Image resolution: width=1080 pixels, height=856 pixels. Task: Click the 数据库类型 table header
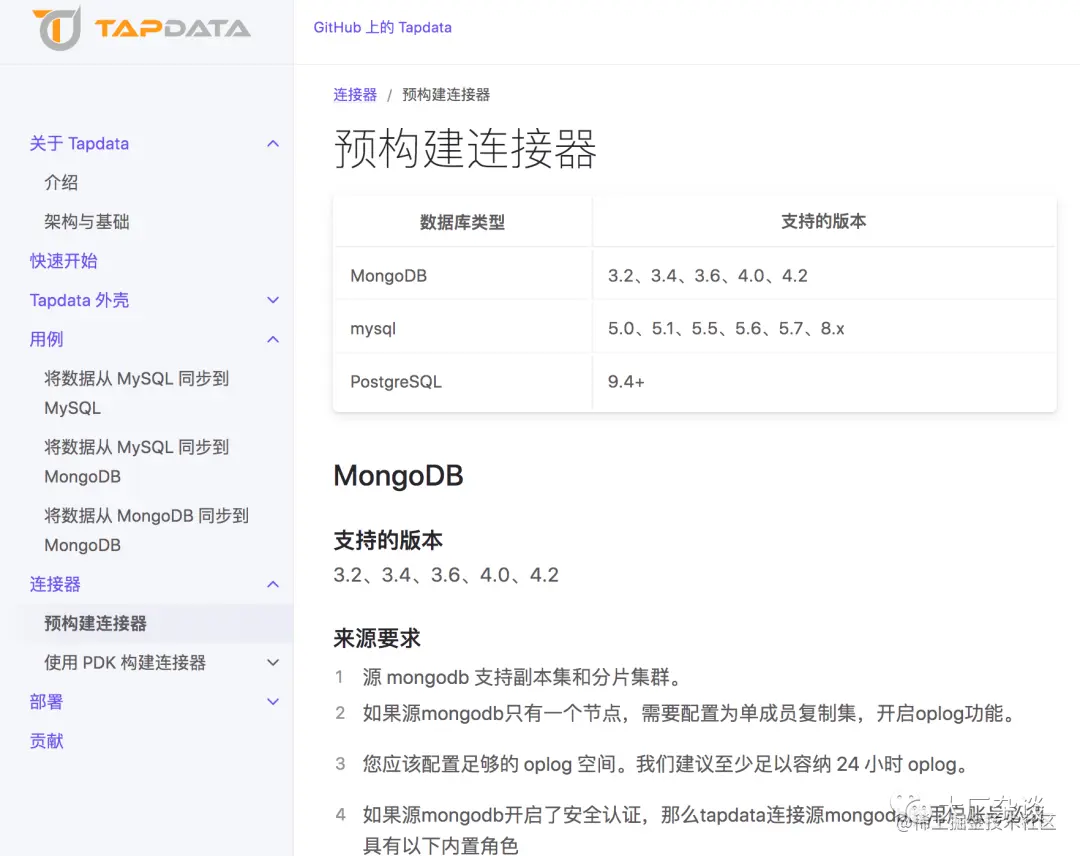pyautogui.click(x=462, y=222)
